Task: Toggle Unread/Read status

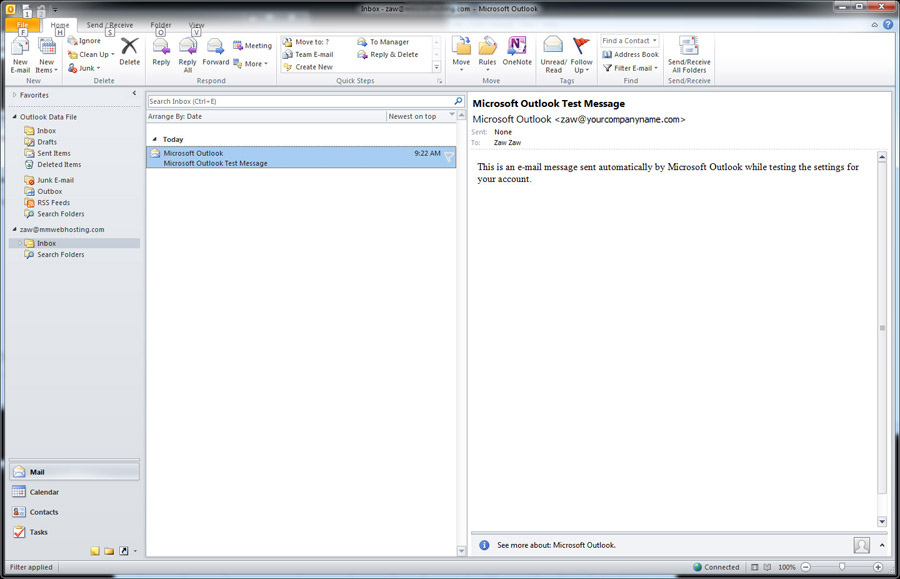Action: pos(553,55)
